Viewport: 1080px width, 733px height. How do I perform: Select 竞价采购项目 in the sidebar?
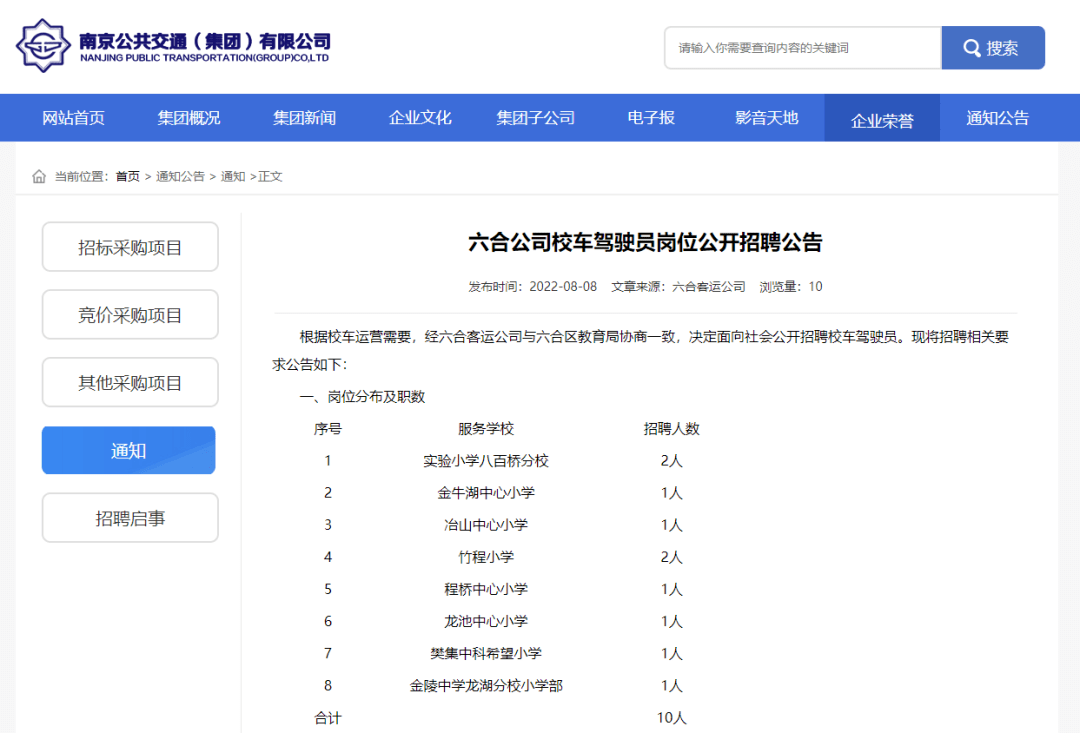[129, 314]
